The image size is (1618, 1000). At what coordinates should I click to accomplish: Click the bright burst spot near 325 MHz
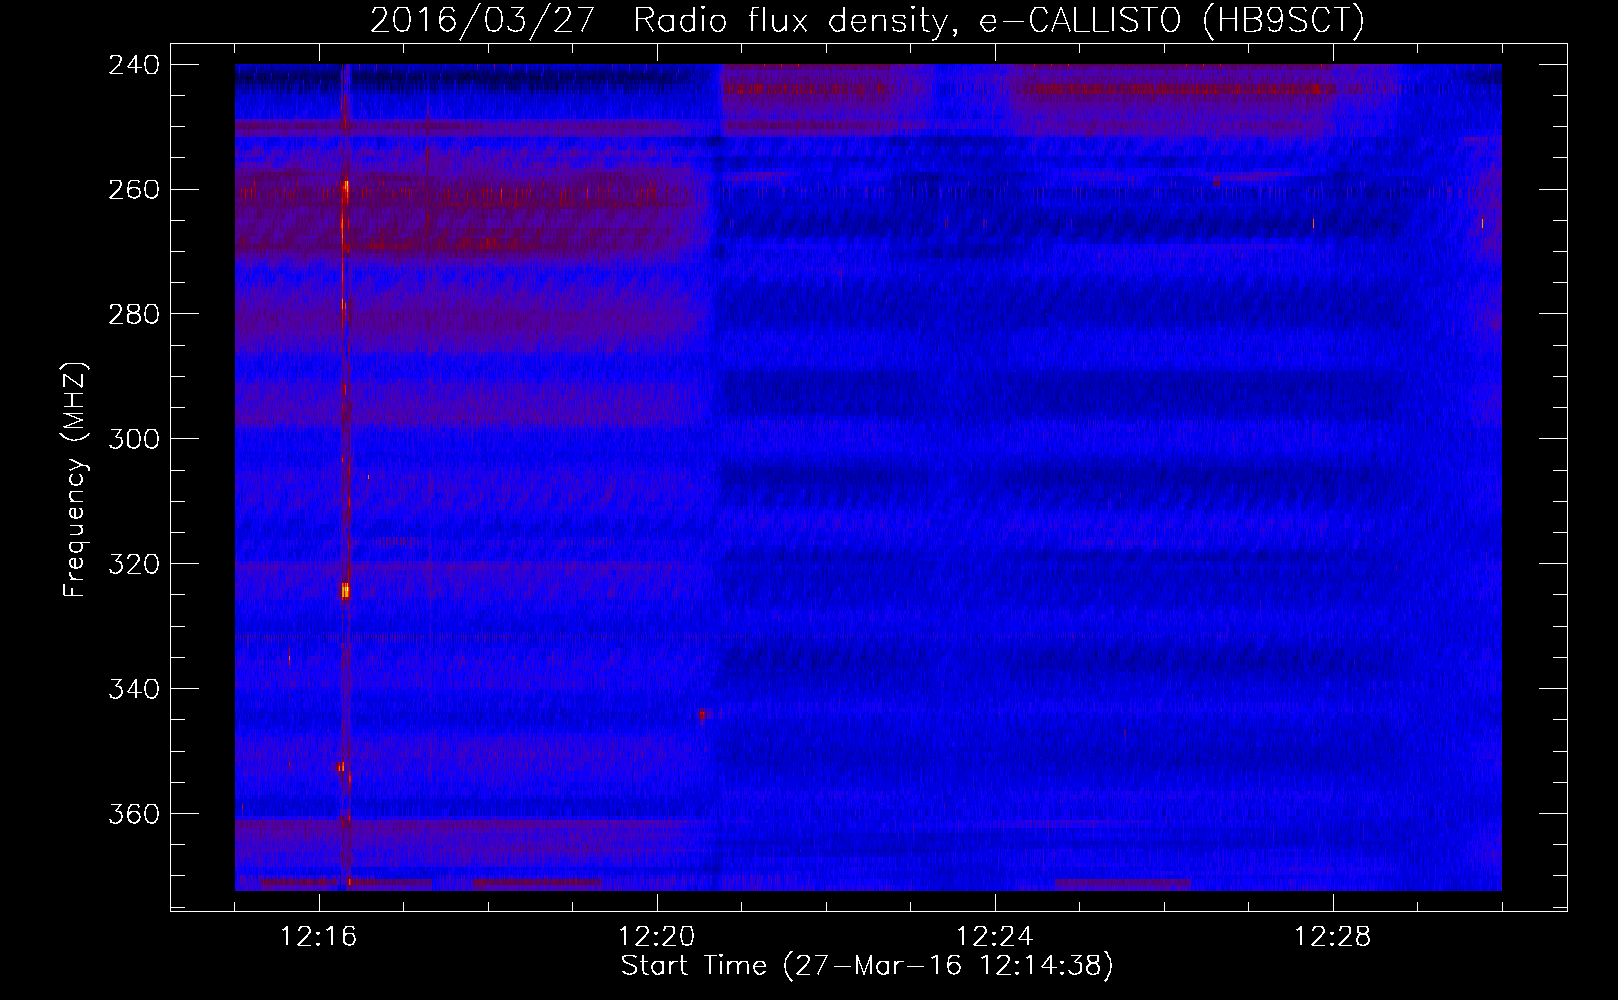coord(345,591)
